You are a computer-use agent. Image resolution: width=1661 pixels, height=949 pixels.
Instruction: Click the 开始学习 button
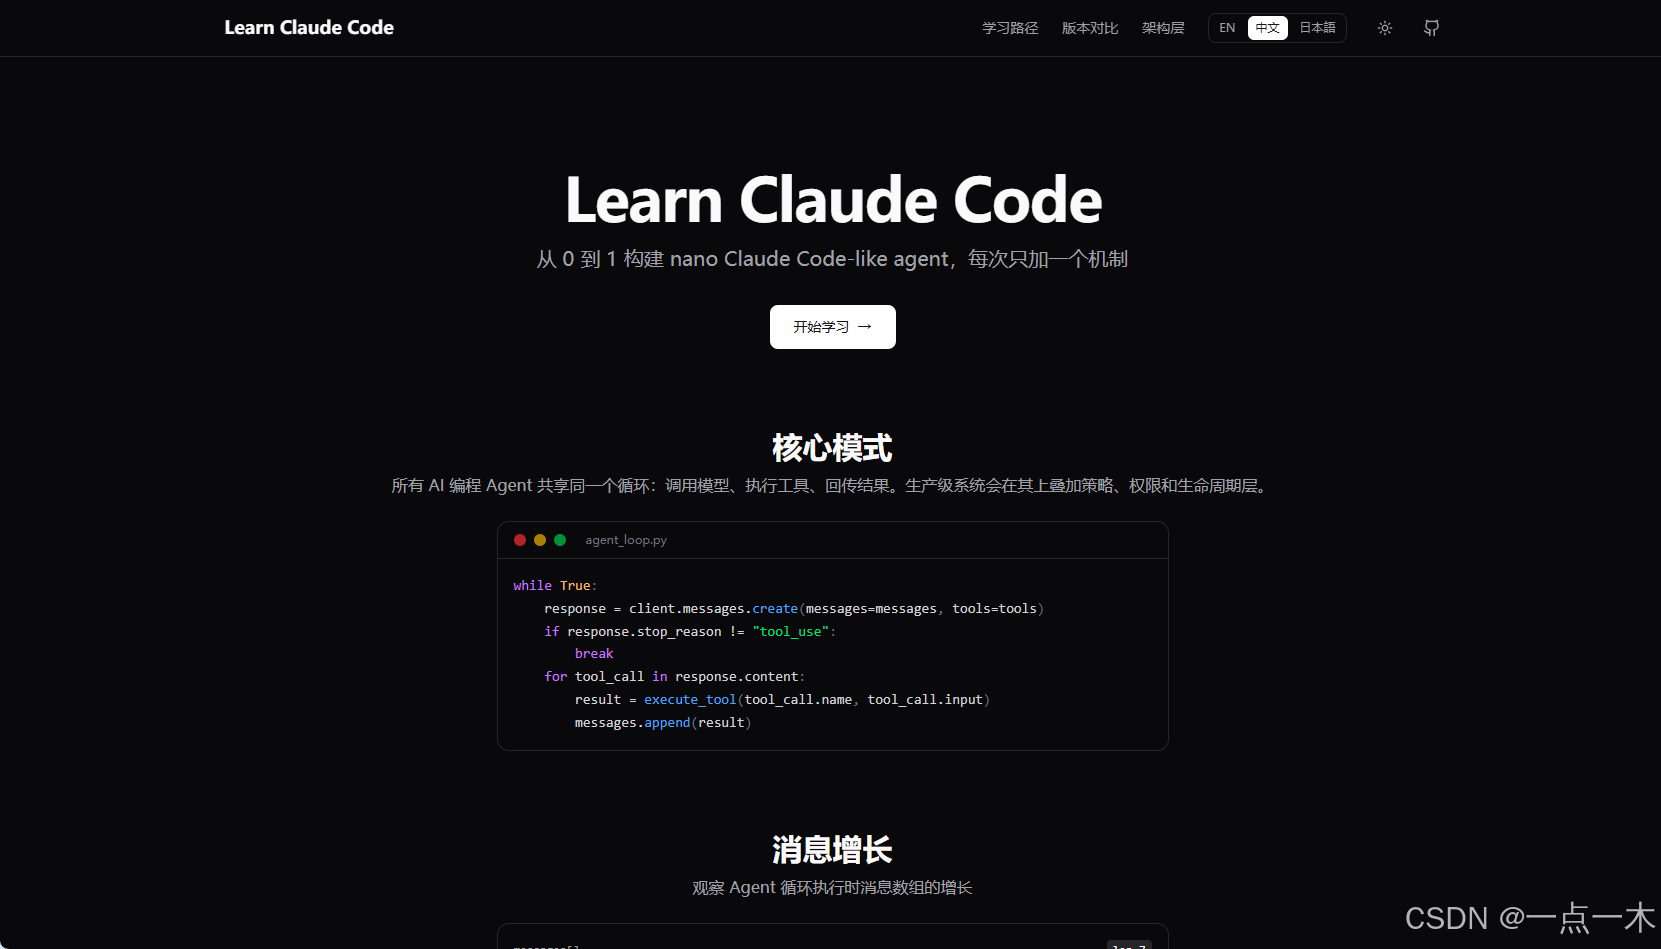(x=832, y=327)
